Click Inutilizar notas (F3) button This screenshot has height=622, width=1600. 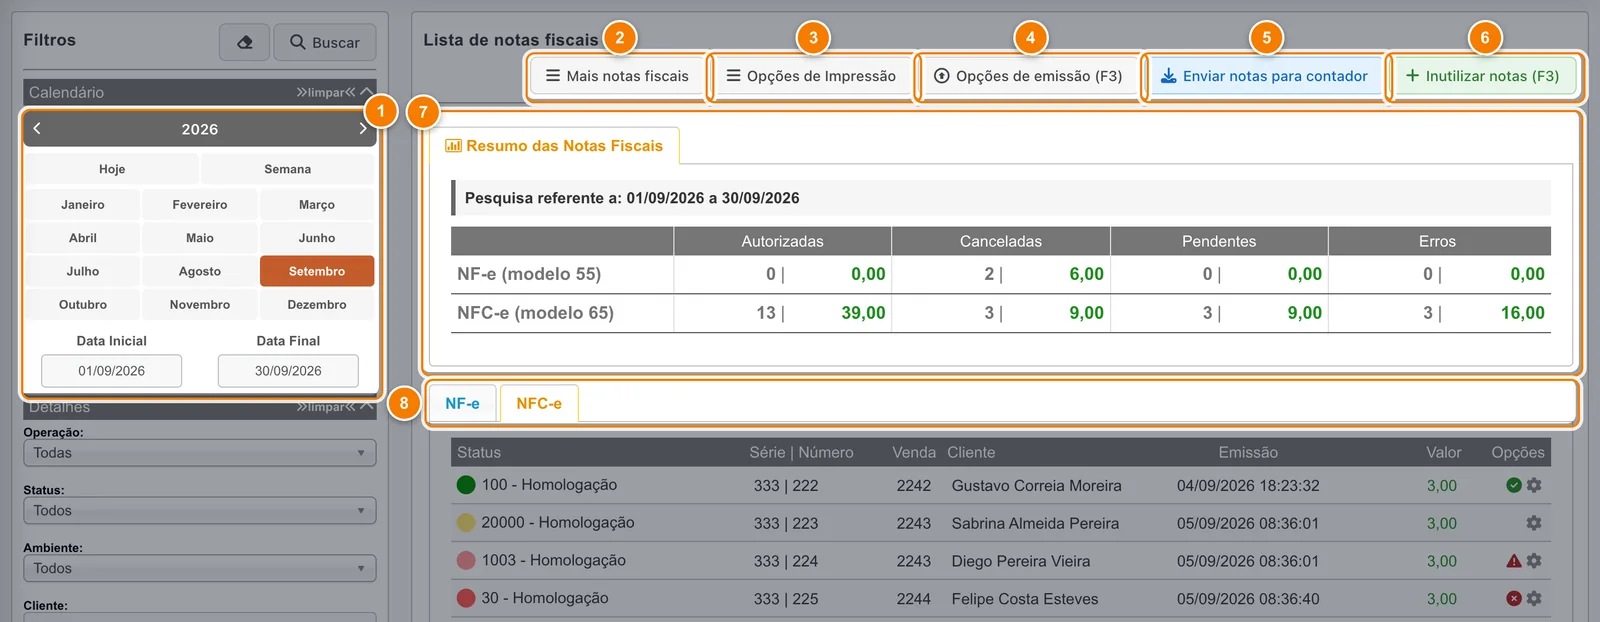pyautogui.click(x=1483, y=76)
